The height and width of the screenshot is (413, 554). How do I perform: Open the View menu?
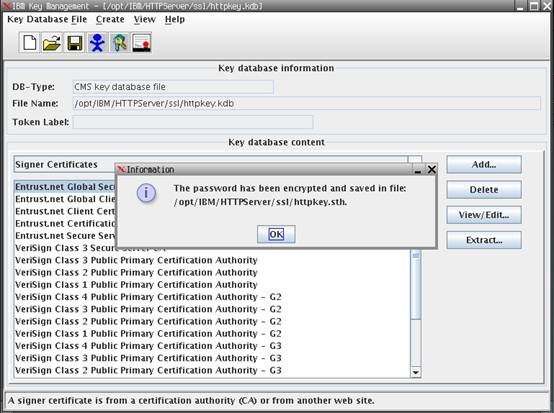coord(145,19)
